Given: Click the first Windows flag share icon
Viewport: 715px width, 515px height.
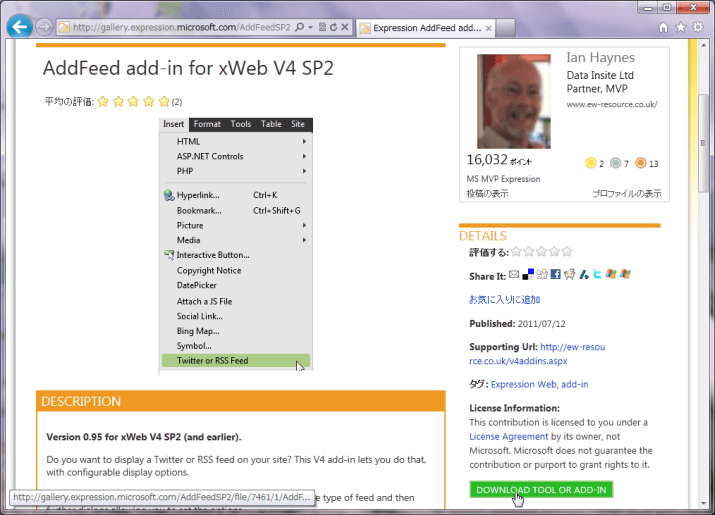Looking at the screenshot, I should pos(611,274).
